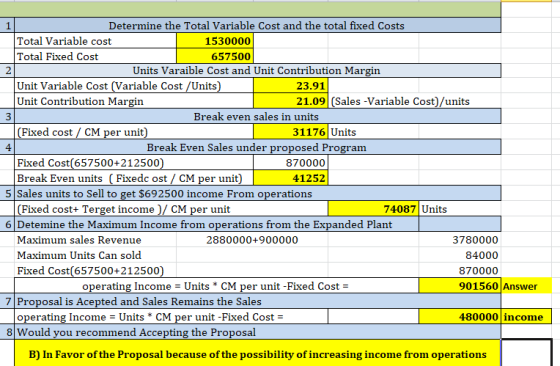Viewport: 560px width, 366px height.
Task: Click the section number 8 cell
Action: pos(7,332)
